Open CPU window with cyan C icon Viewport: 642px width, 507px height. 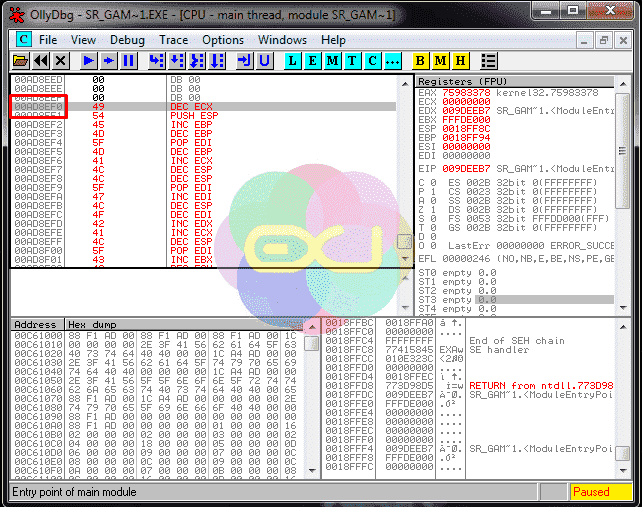(x=372, y=61)
